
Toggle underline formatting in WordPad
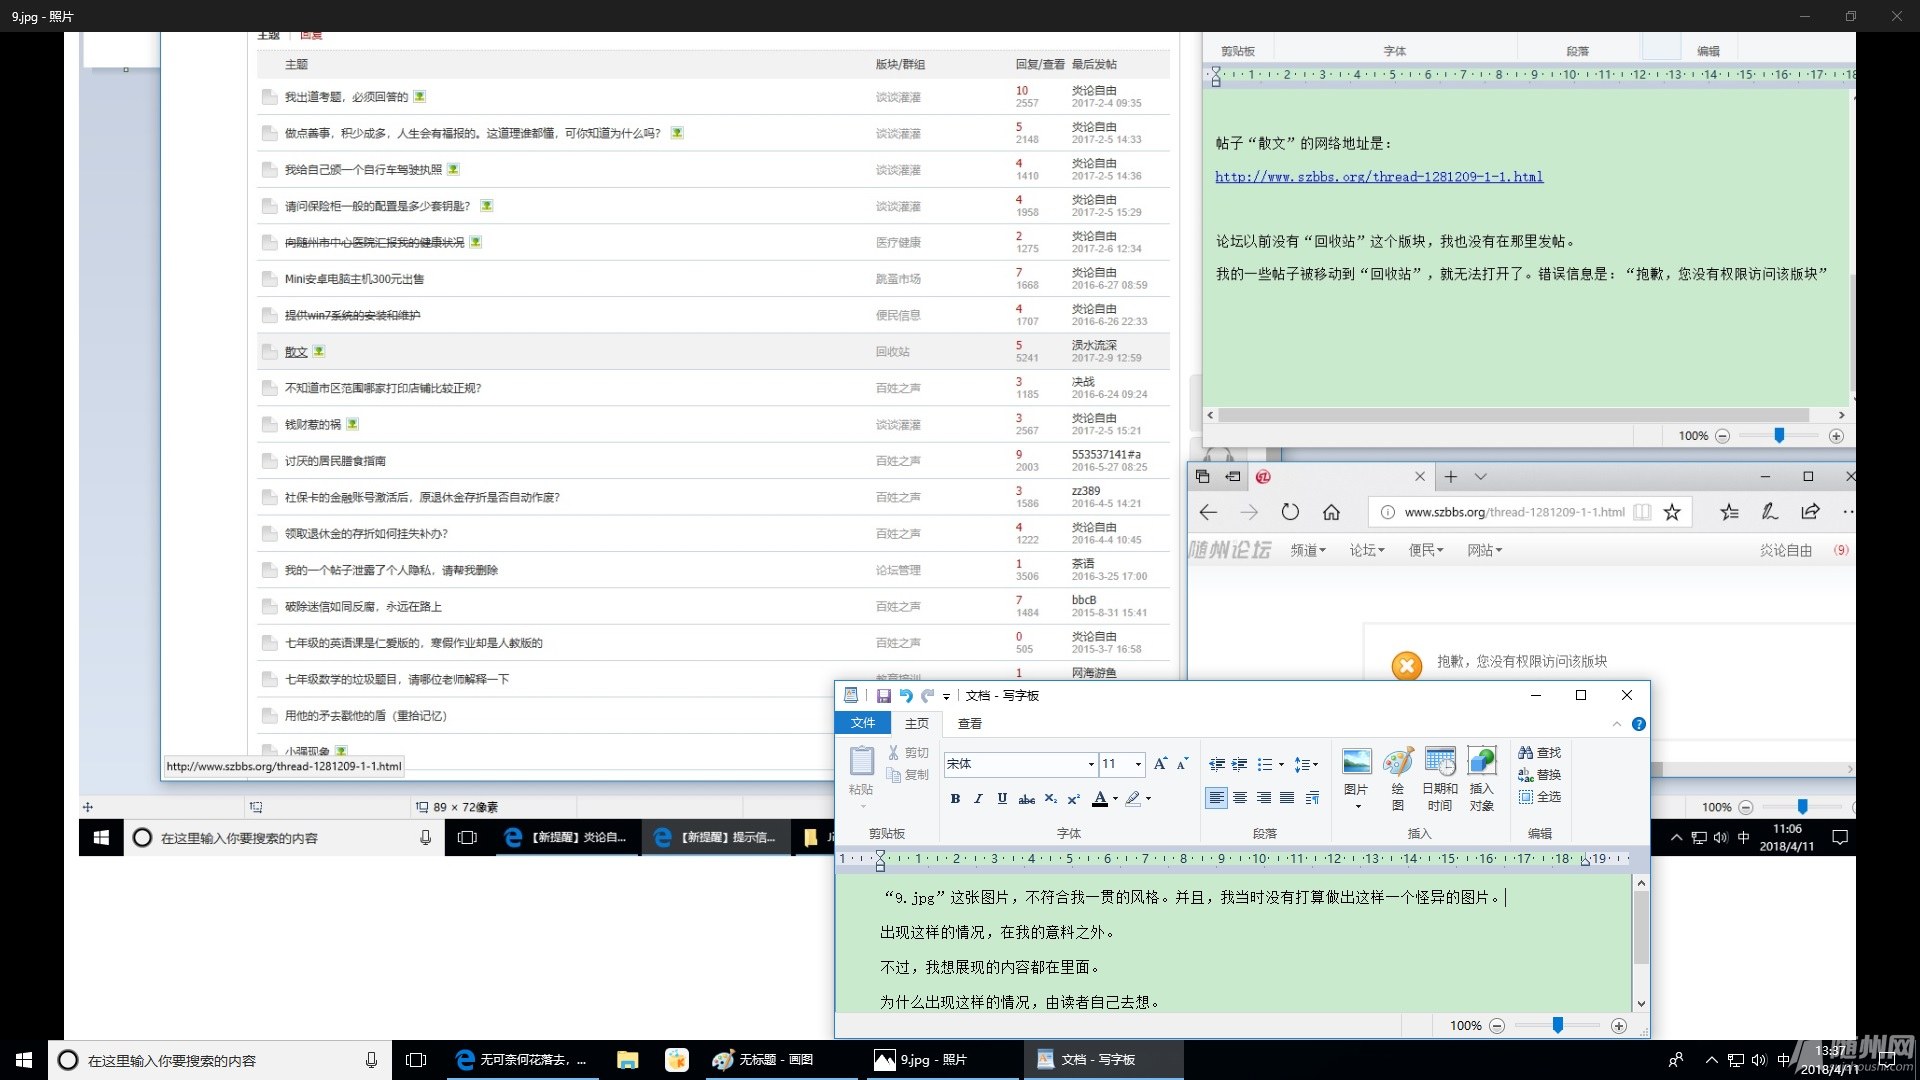click(1002, 798)
